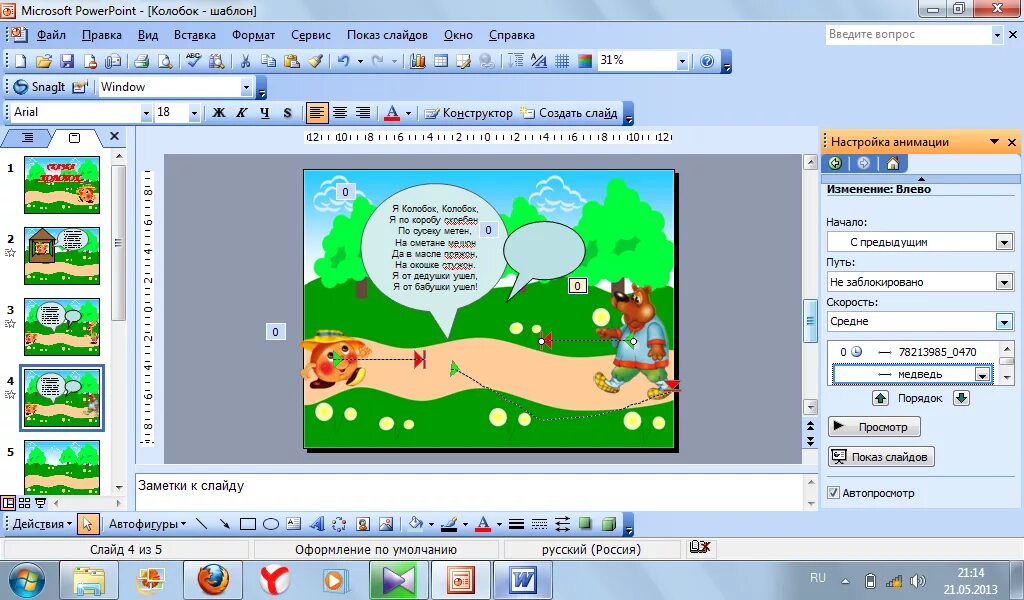The width and height of the screenshot is (1024, 600).
Task: Align text left
Action: click(316, 113)
